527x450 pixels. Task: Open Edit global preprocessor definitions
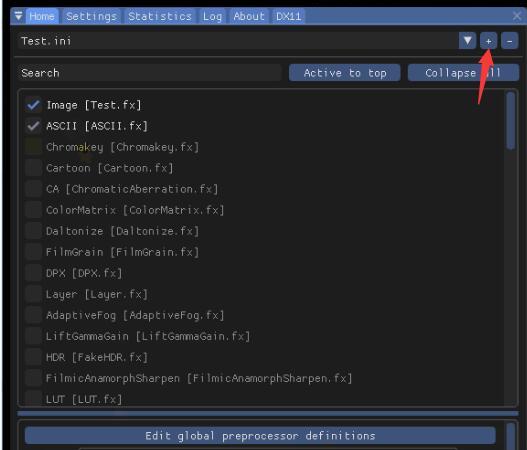click(x=260, y=436)
